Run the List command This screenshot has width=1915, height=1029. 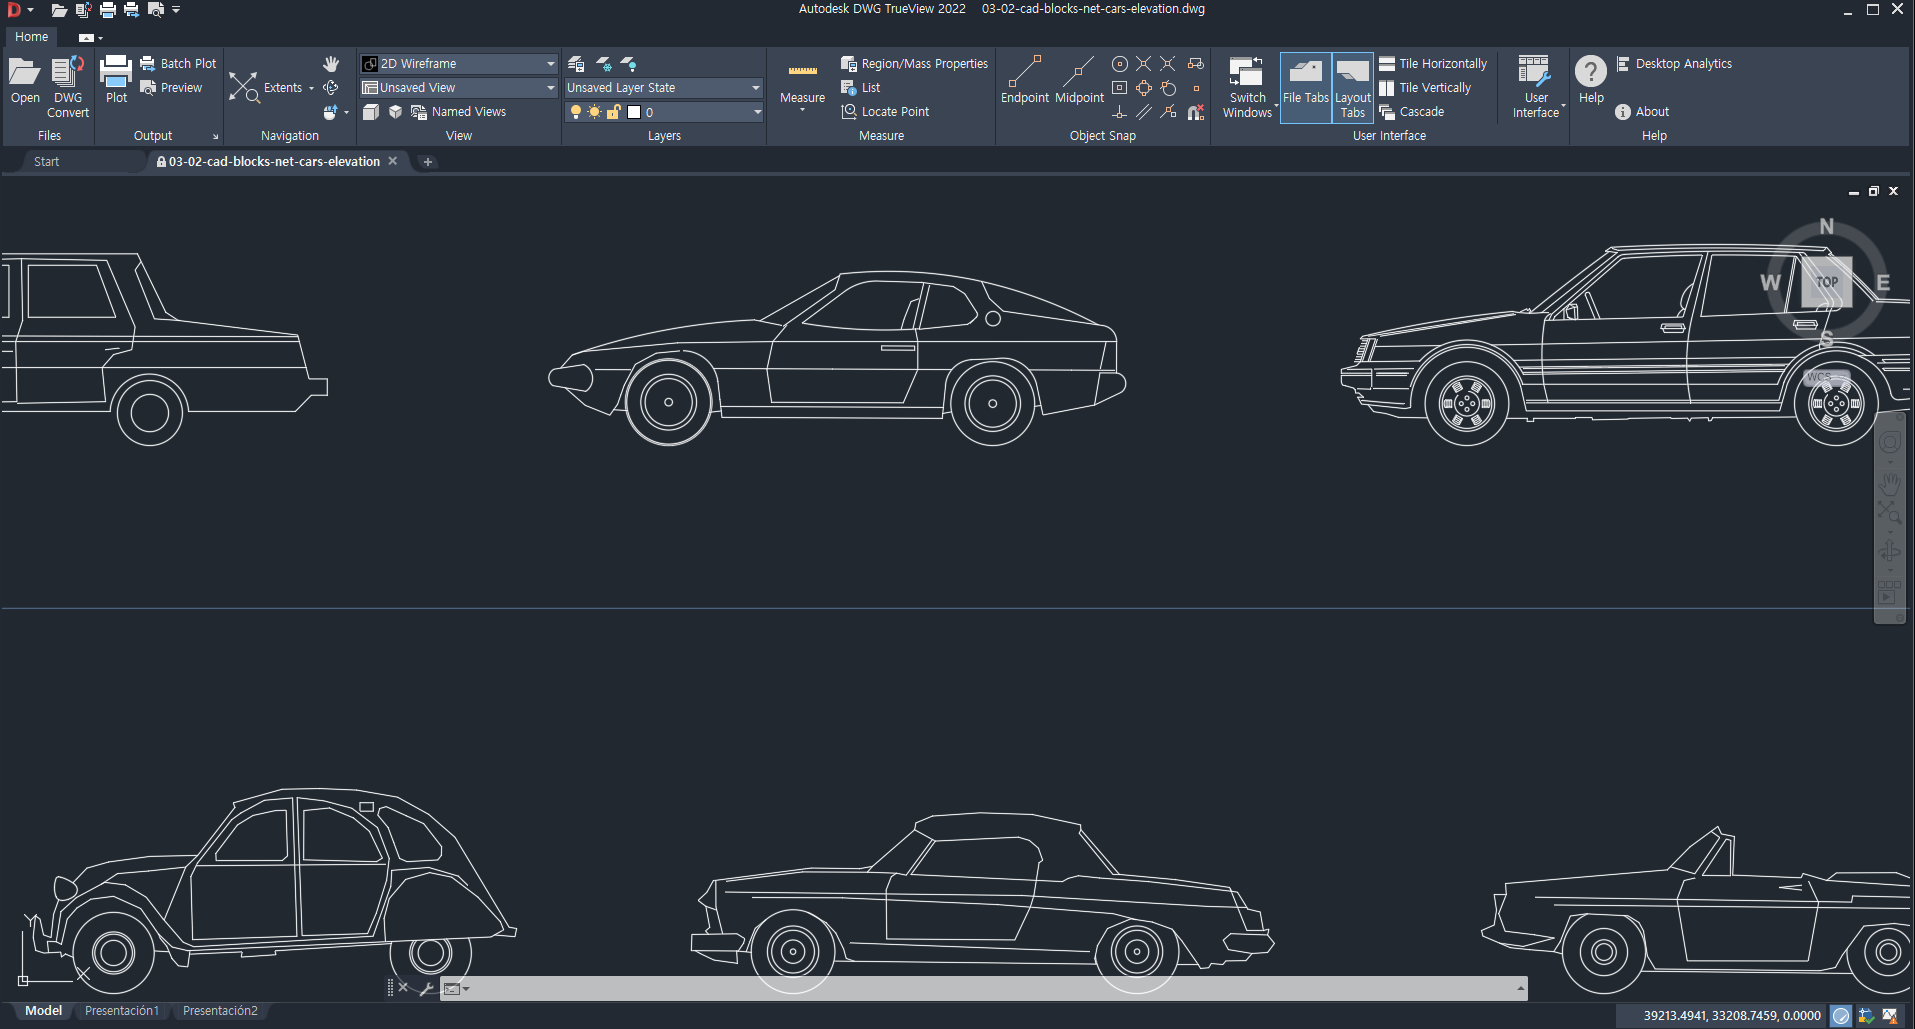point(861,88)
